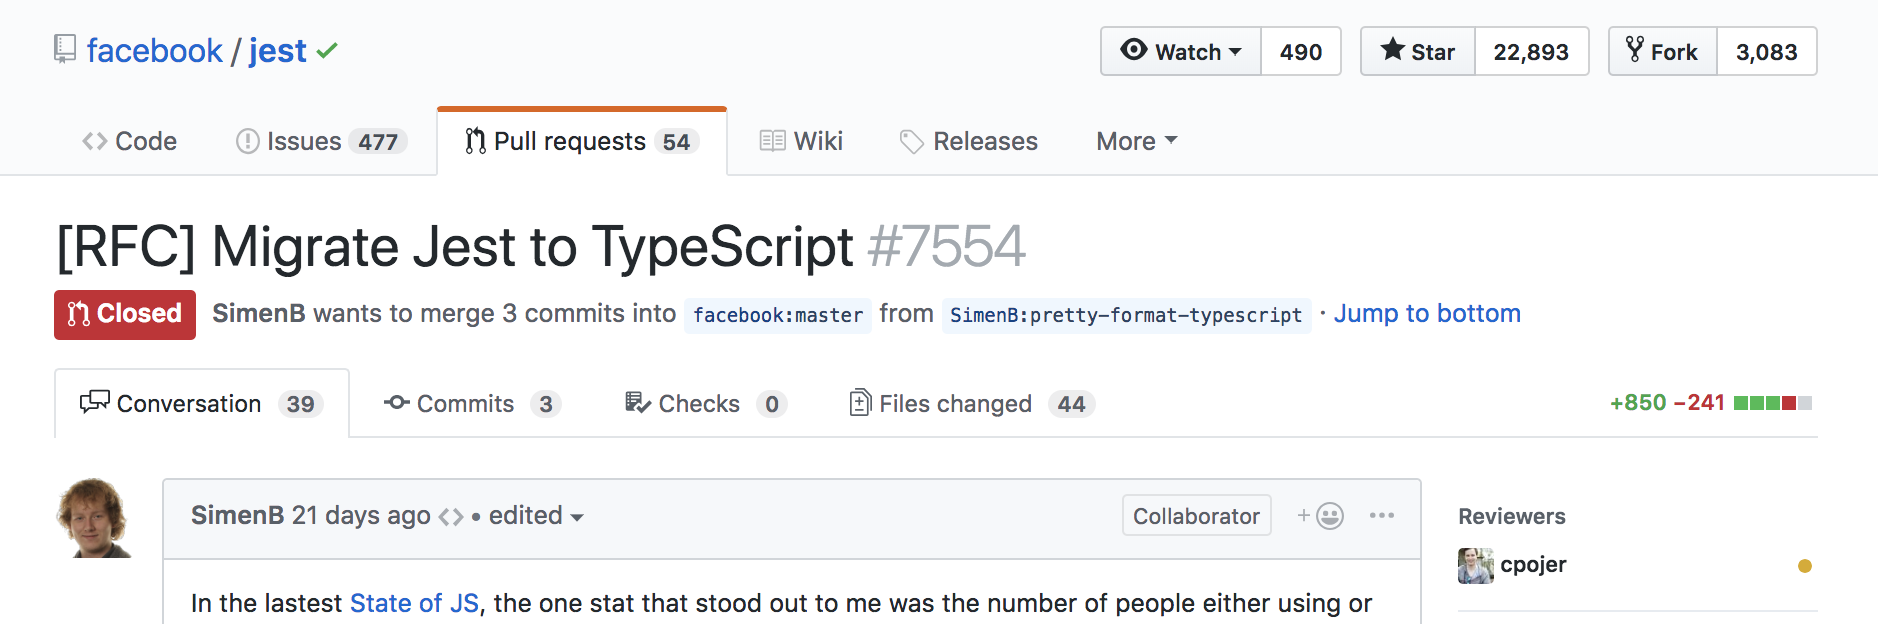Viewport: 1878px width, 624px height.
Task: Switch to the Code tab
Action: [x=129, y=141]
